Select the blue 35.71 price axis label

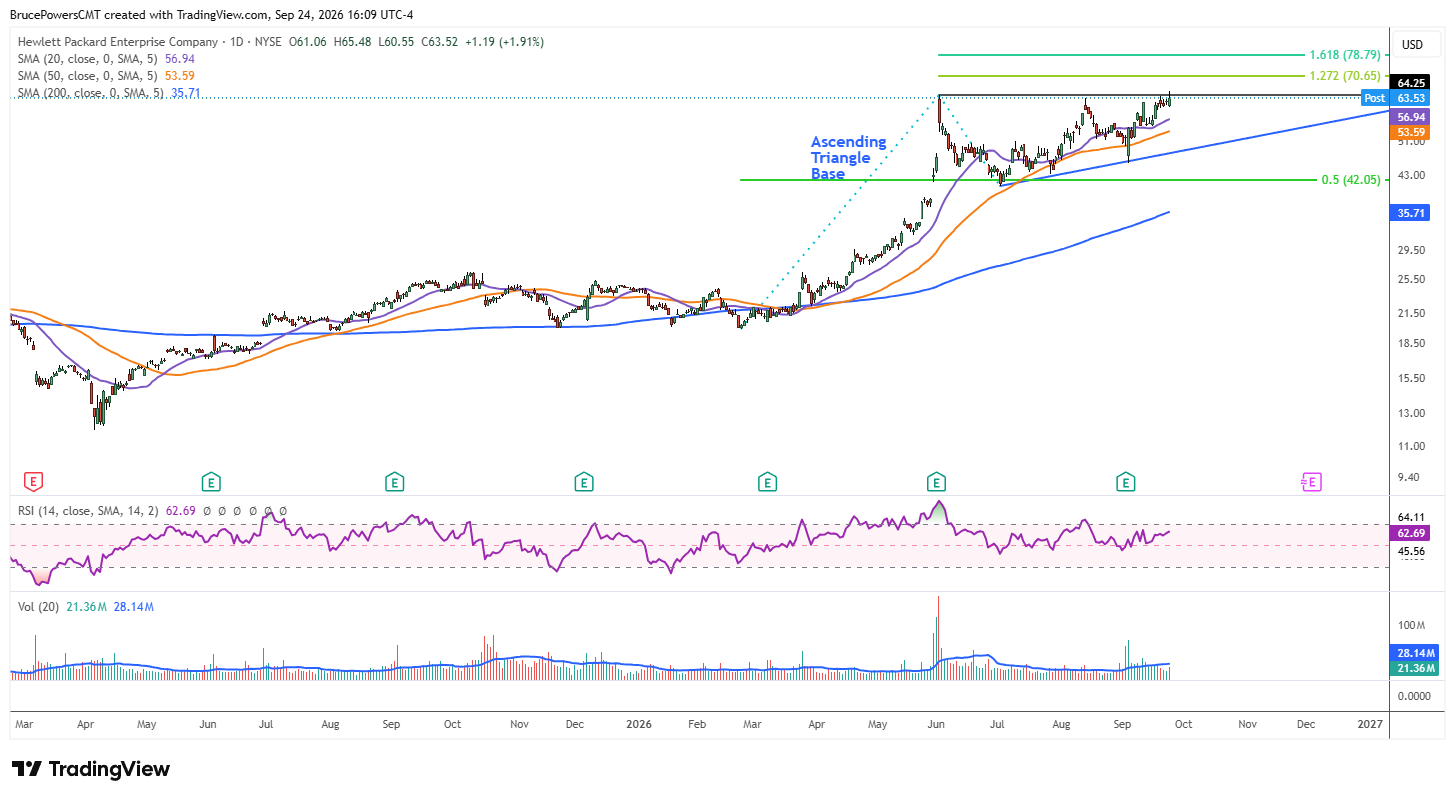pos(1411,213)
